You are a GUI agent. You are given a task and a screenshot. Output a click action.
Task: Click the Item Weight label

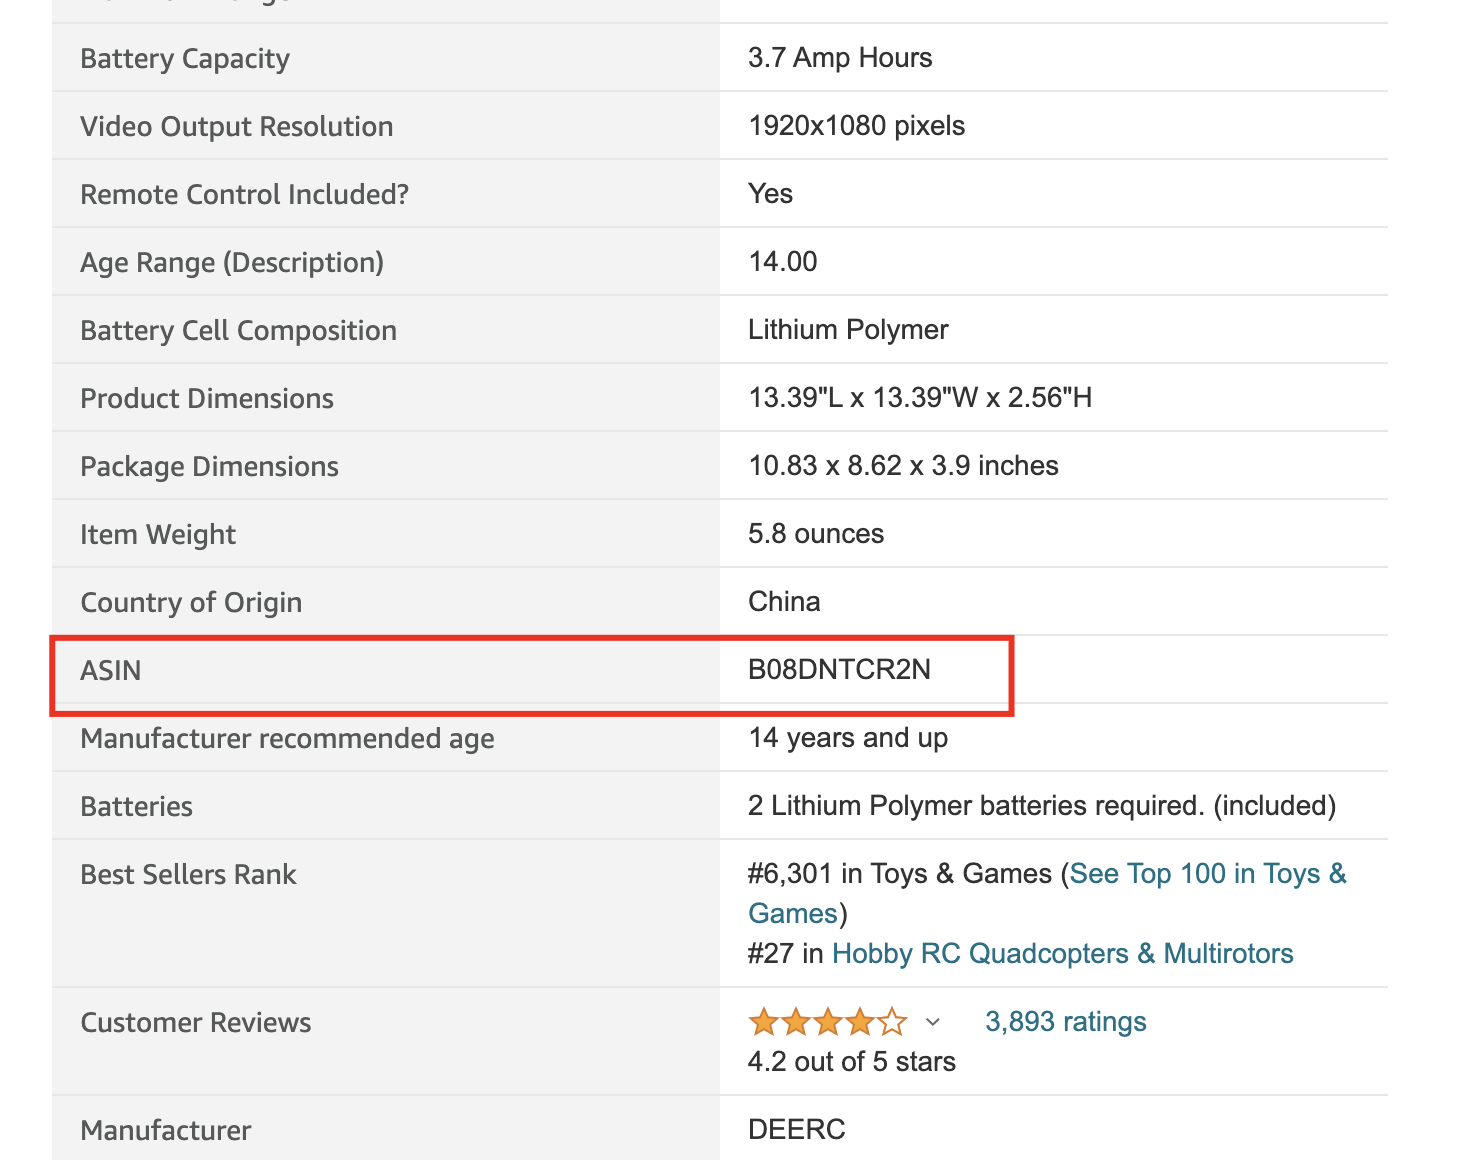click(158, 534)
